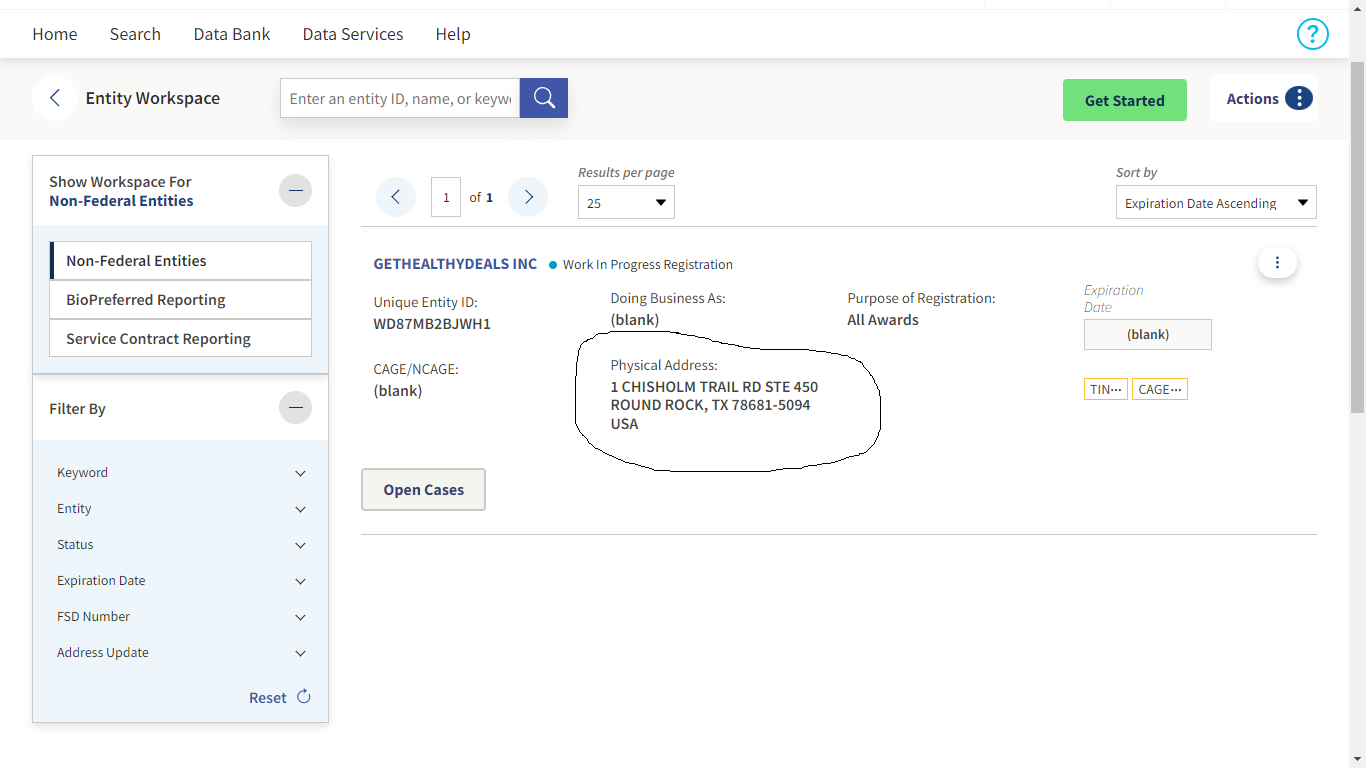This screenshot has width=1366, height=768.
Task: Click the back arrow beside Entity Workspace
Action: point(54,98)
